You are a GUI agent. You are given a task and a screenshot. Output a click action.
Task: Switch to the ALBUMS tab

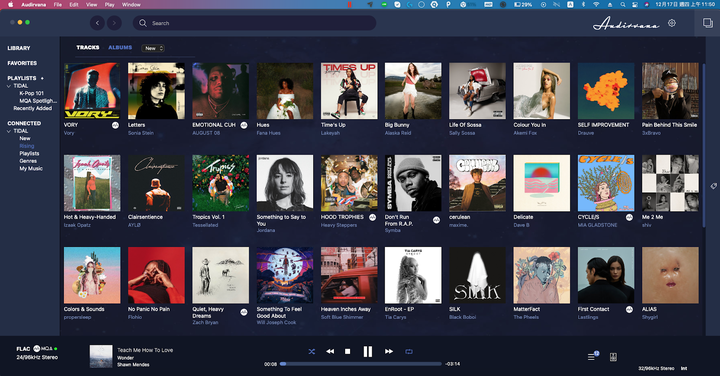(x=120, y=47)
